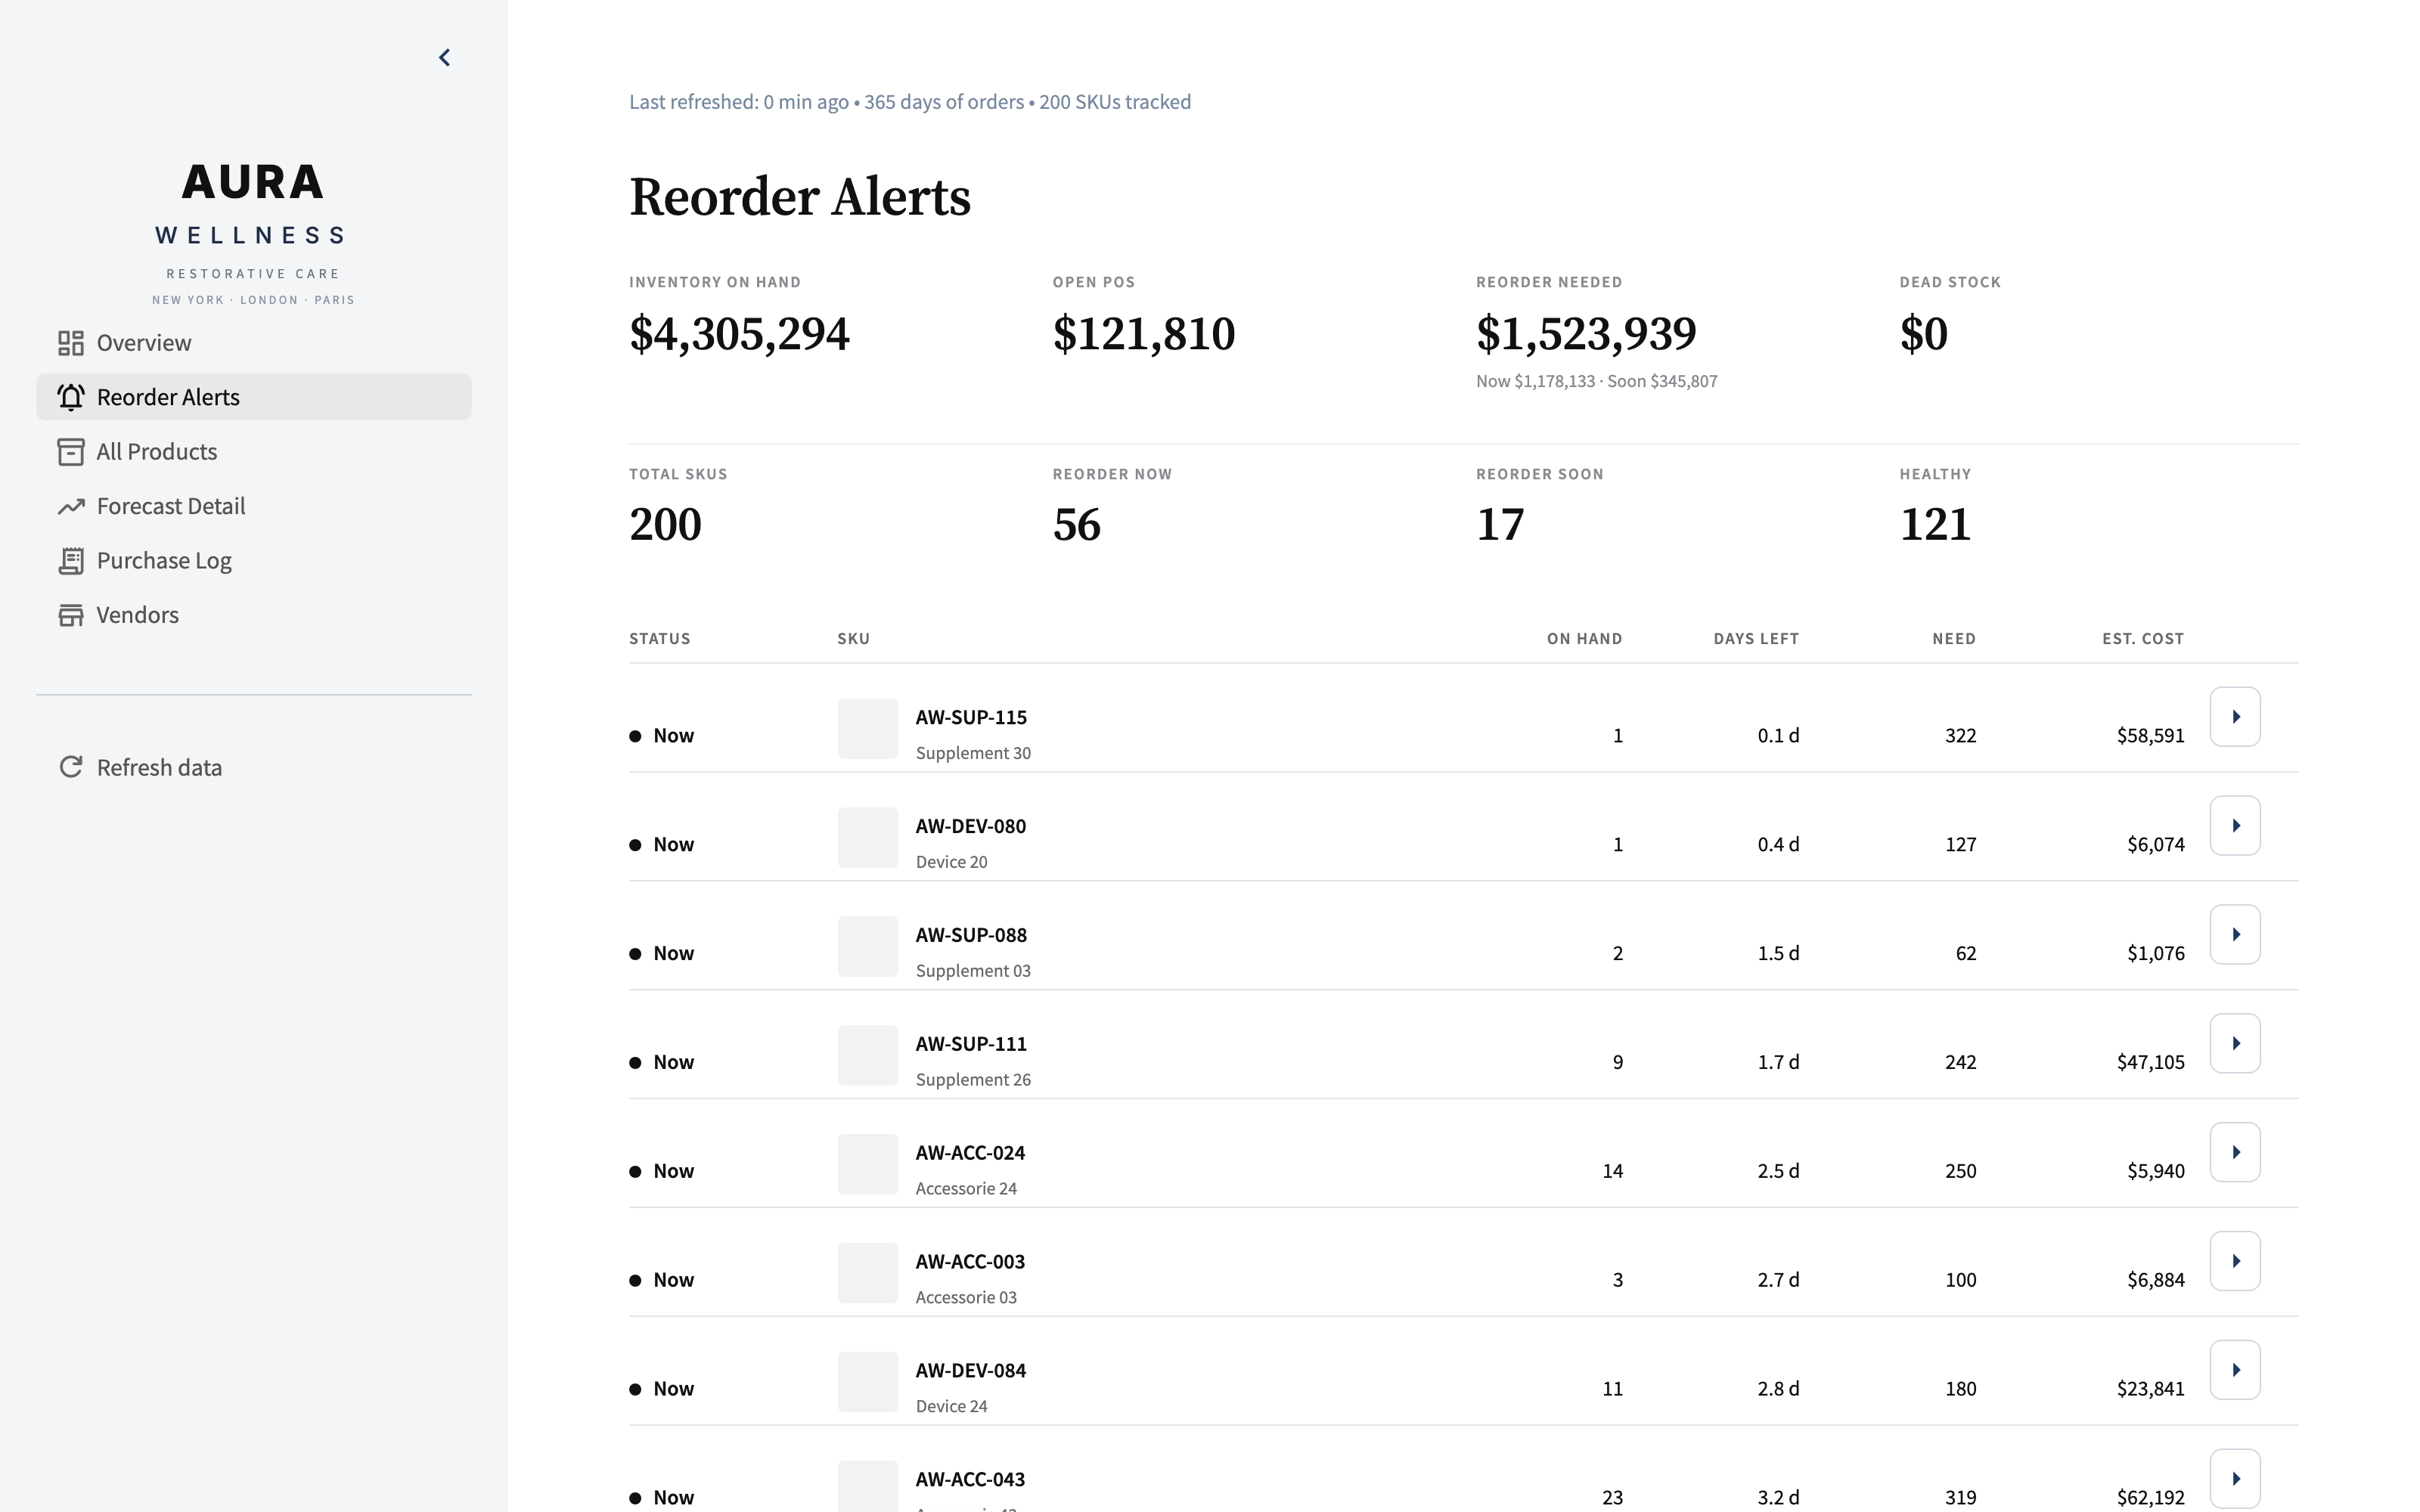Click the Refresh data circular arrow icon
The height and width of the screenshot is (1512, 2420).
tap(70, 767)
